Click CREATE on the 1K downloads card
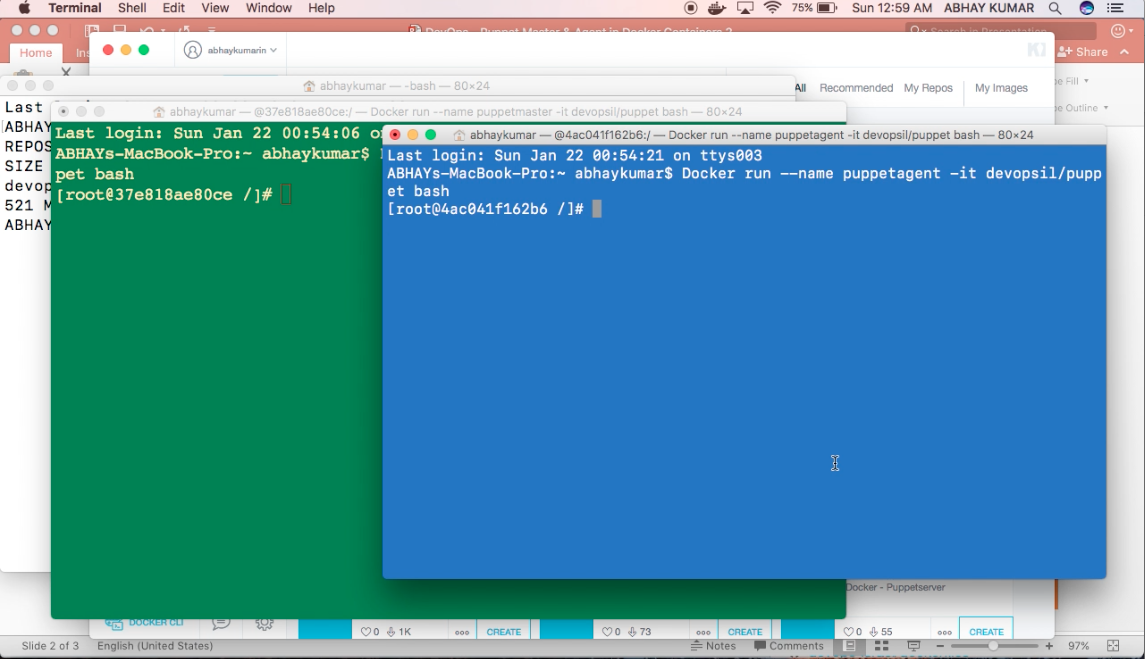Screen dimensions: 1145x659 click(x=504, y=632)
